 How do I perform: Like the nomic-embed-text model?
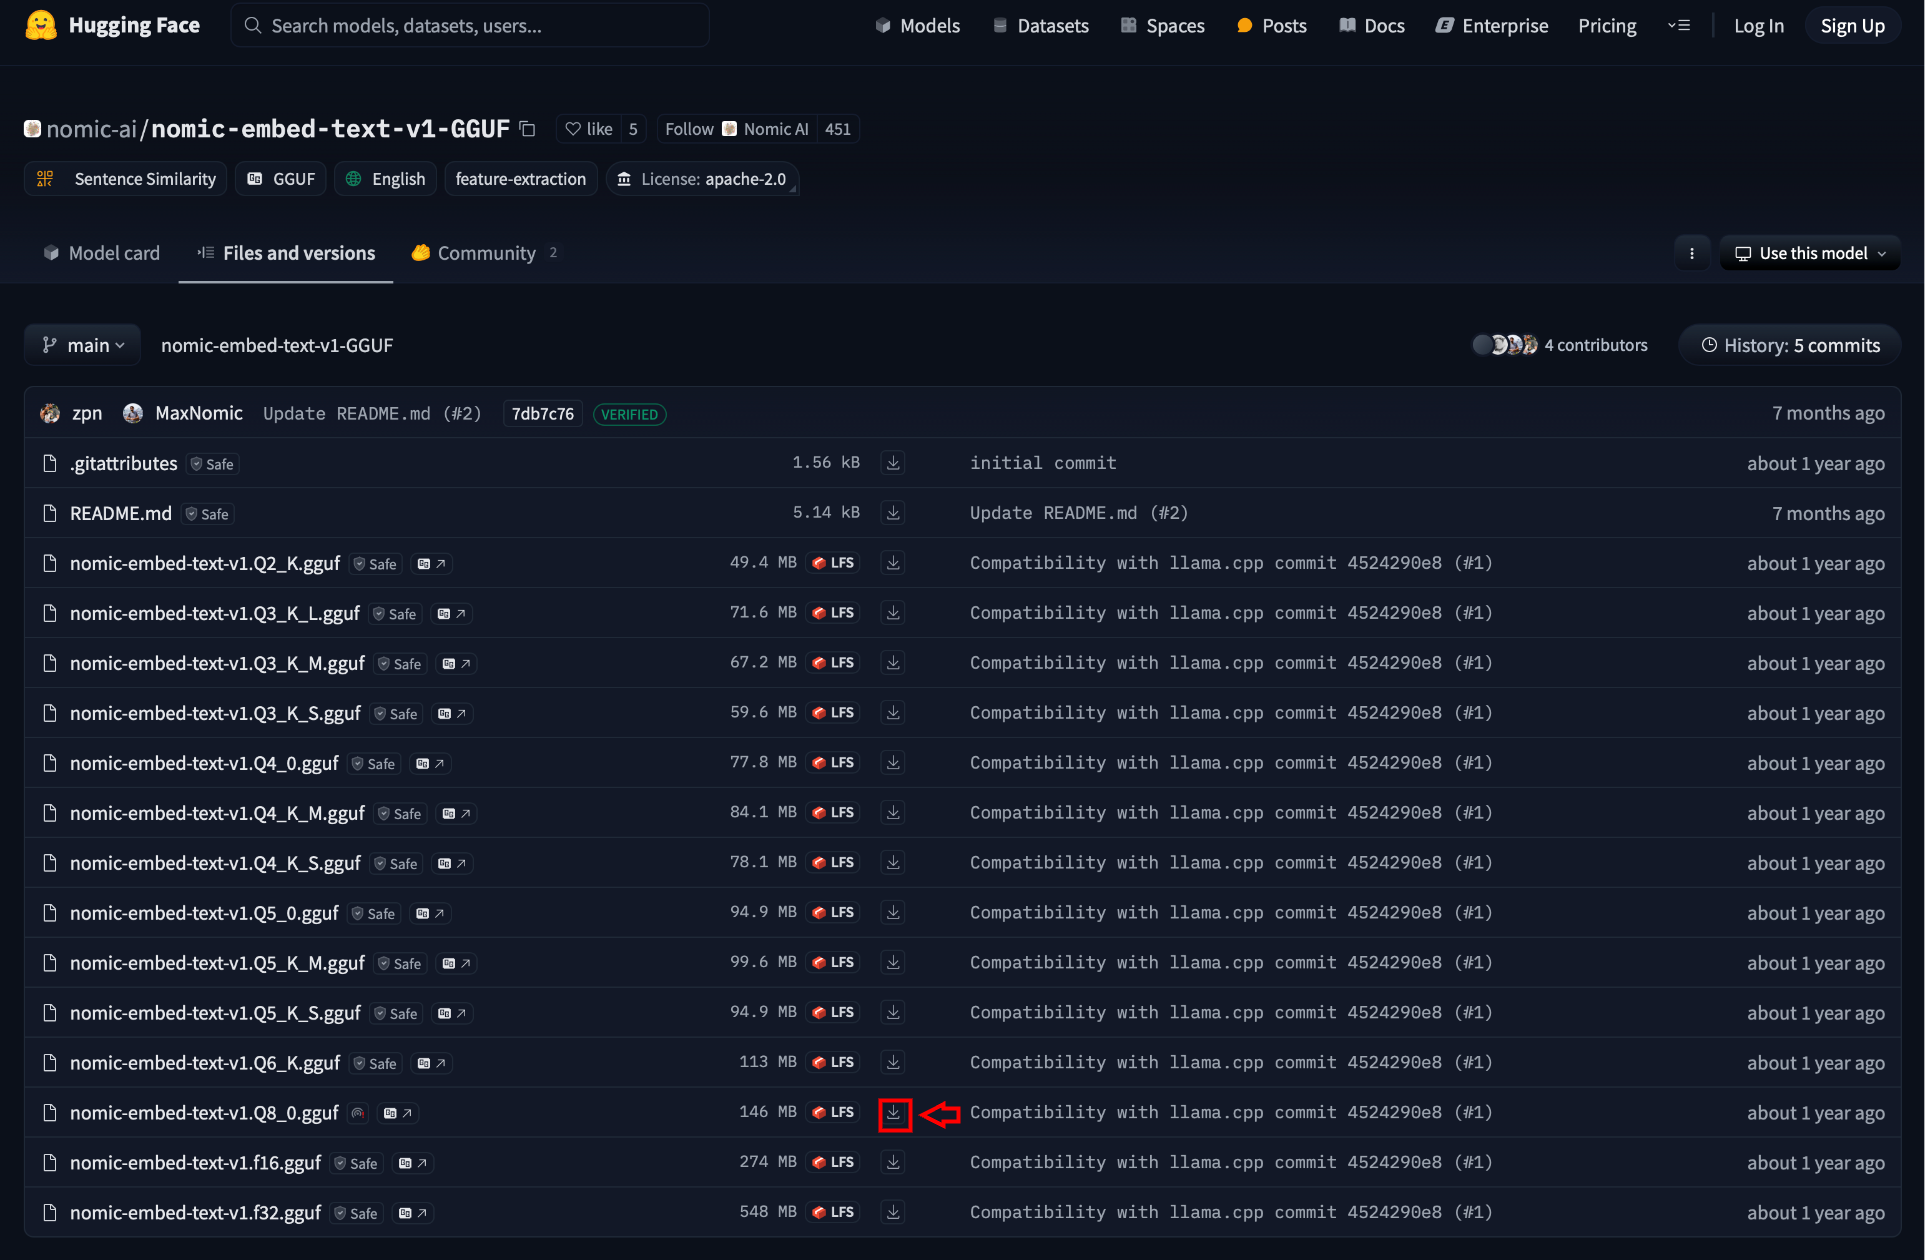[589, 129]
